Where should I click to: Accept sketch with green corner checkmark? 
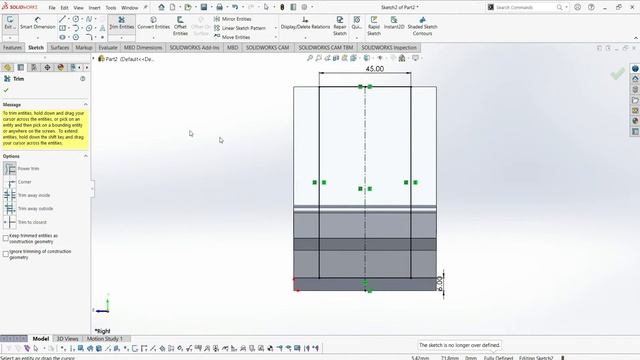click(x=618, y=74)
